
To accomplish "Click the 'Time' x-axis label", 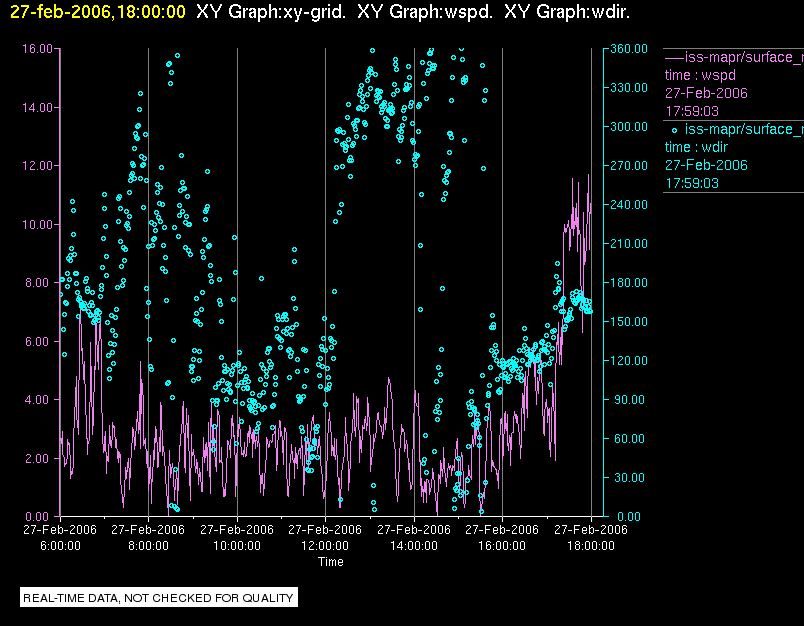I will pos(331,562).
